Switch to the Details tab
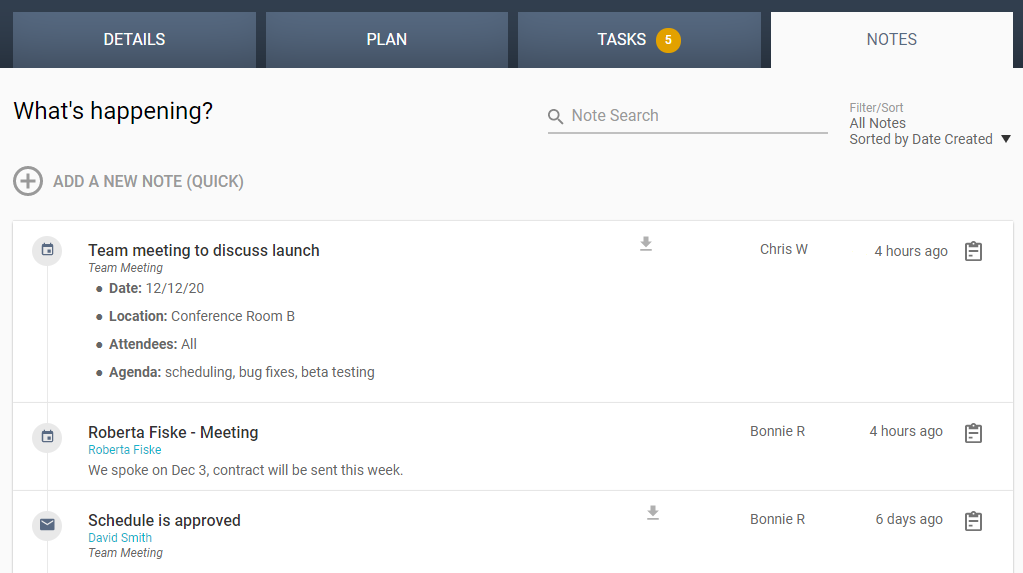The height and width of the screenshot is (573, 1023). click(134, 40)
